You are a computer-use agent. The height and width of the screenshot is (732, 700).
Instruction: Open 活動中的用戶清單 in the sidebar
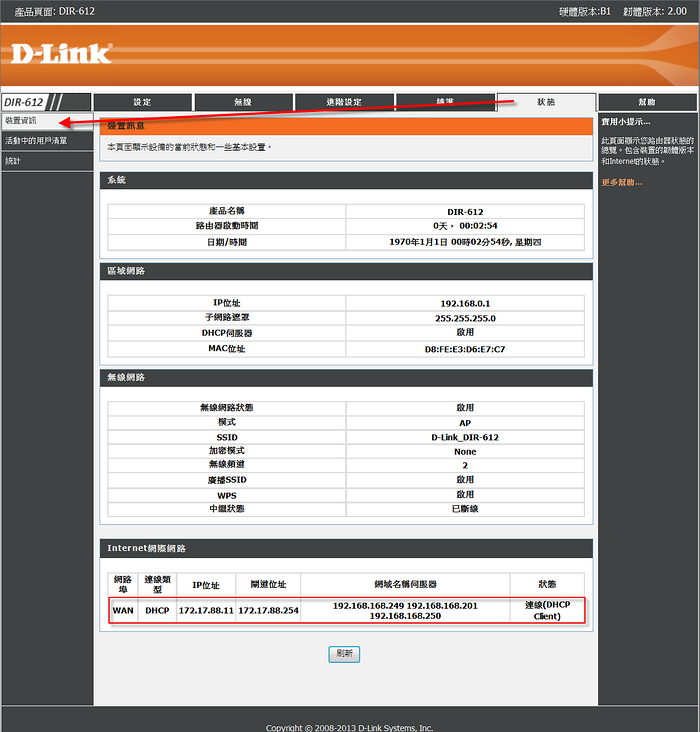coord(36,141)
